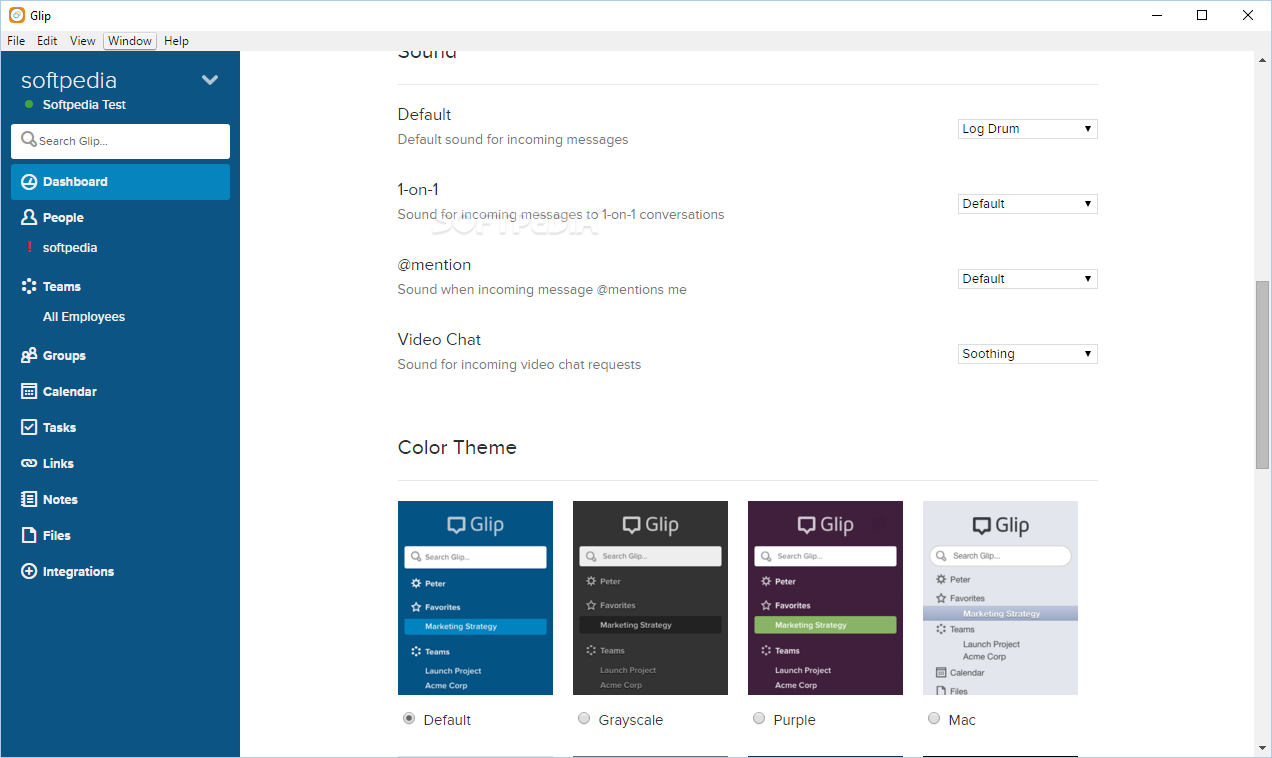Open the Edit menu
This screenshot has width=1272, height=758.
point(47,41)
